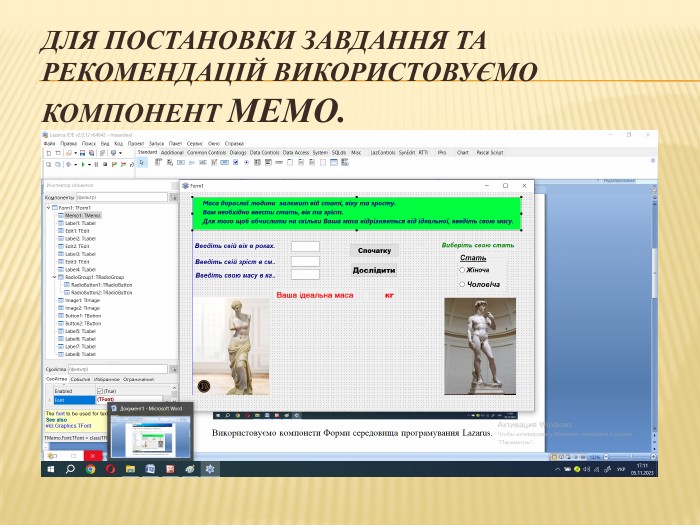Click the Word zoom slider in status bar

pos(630,457)
